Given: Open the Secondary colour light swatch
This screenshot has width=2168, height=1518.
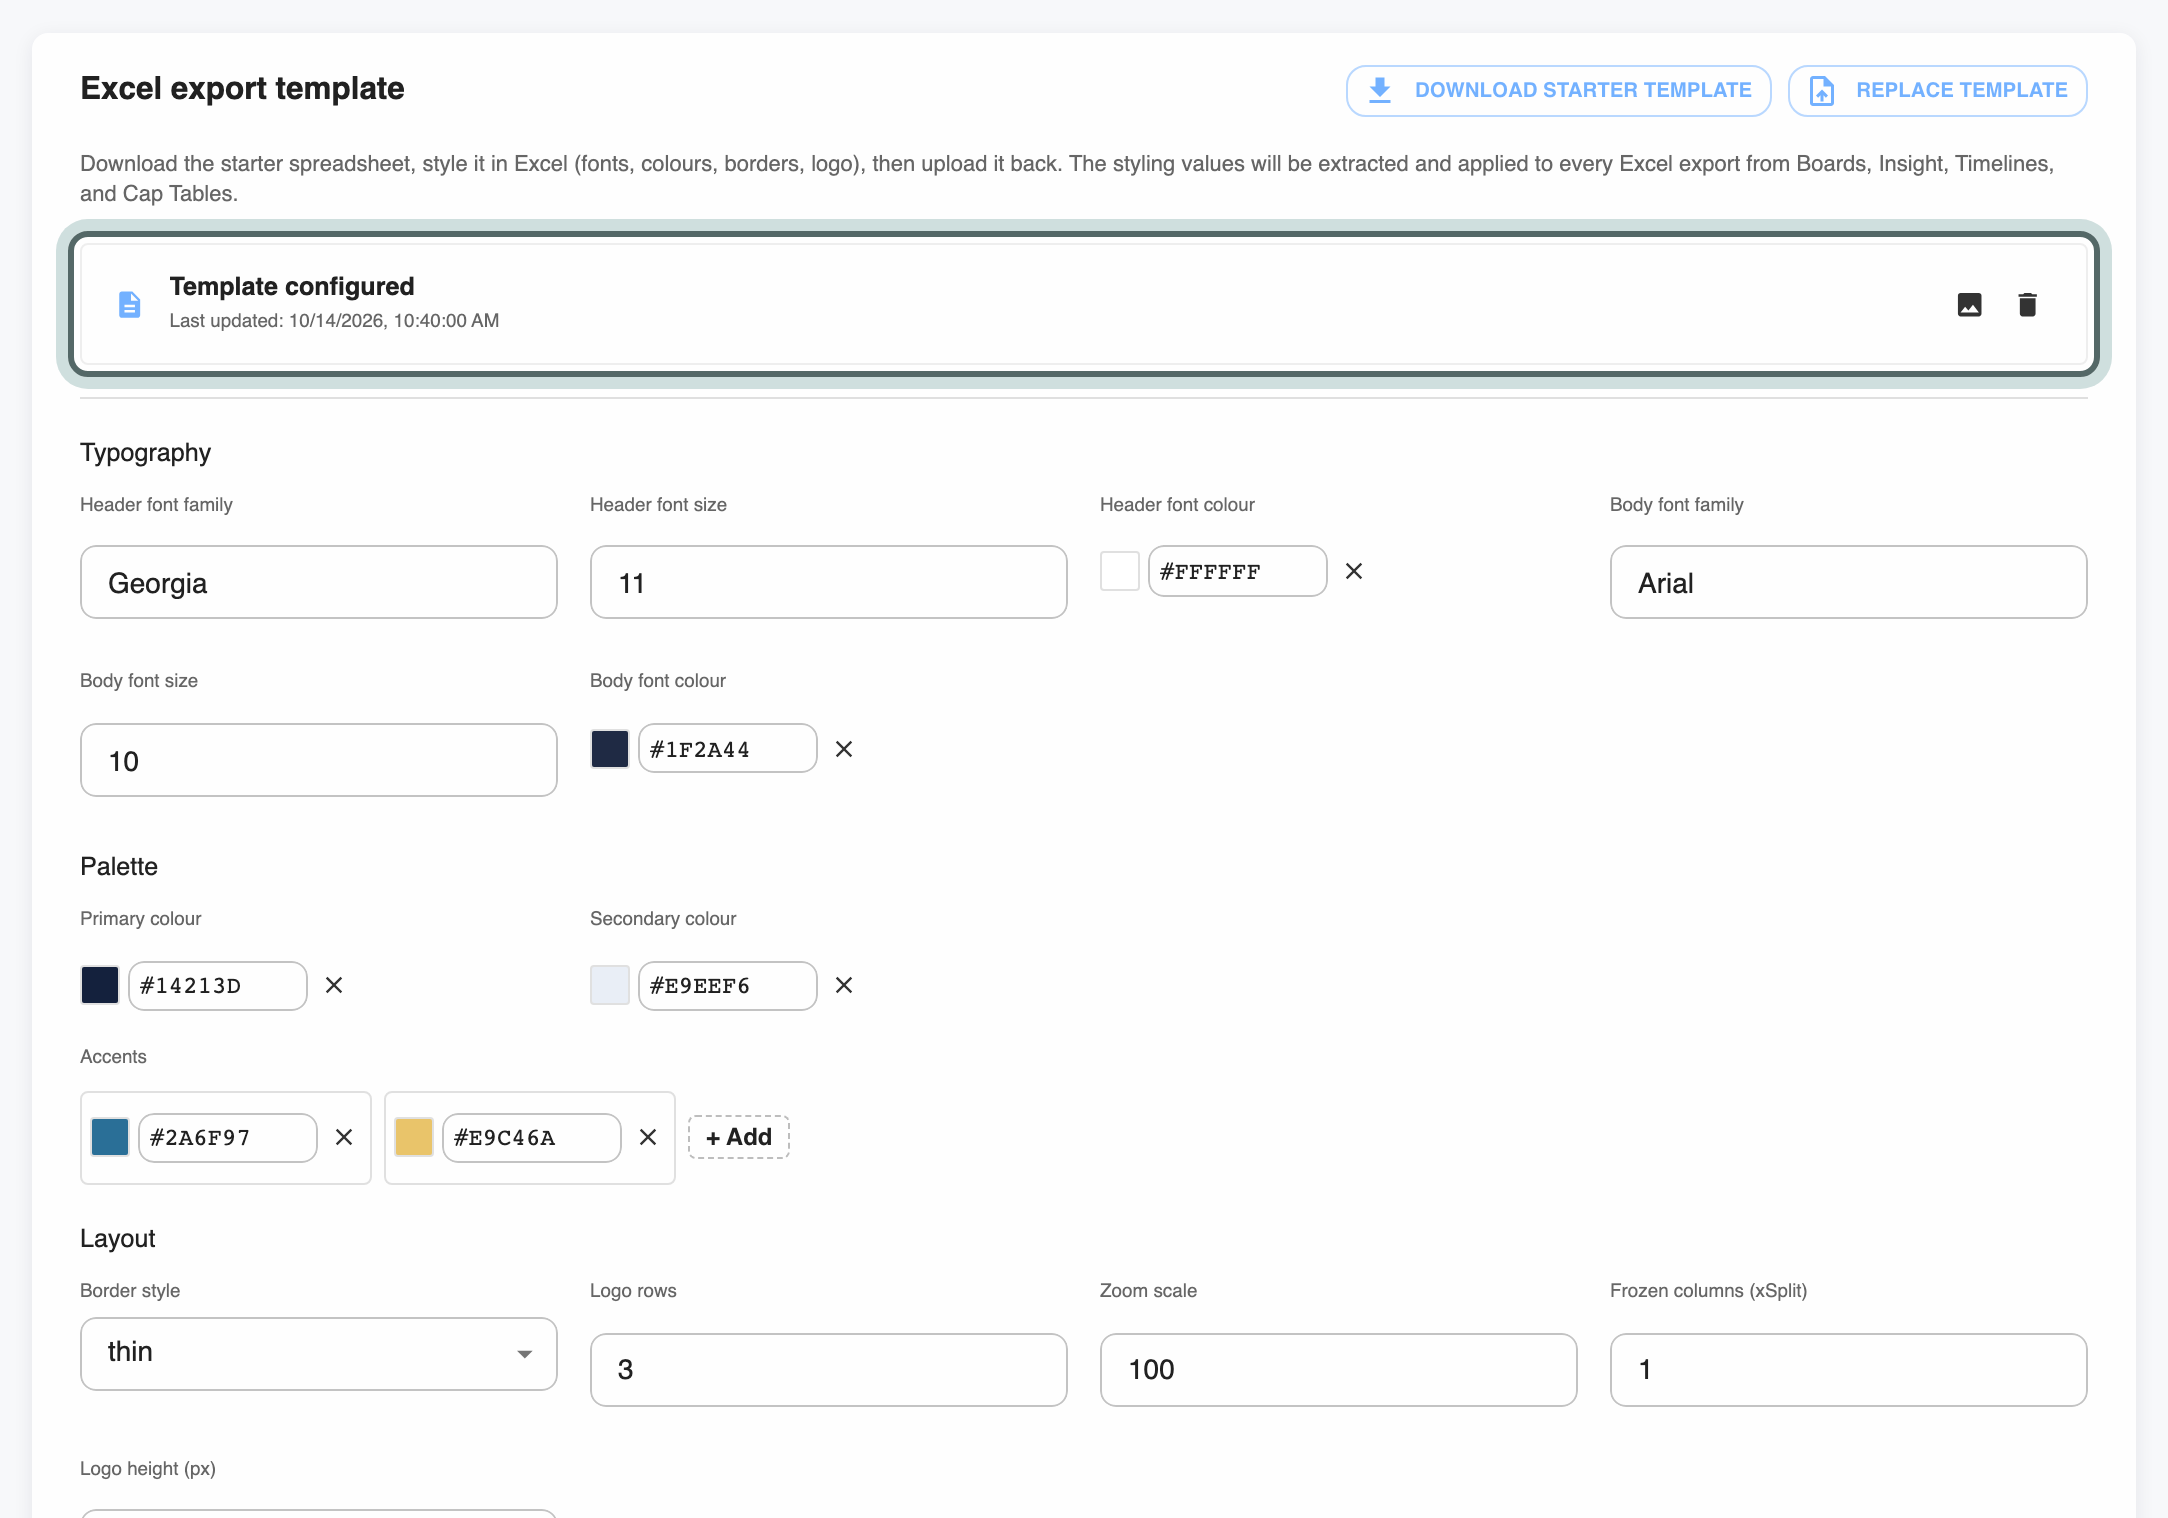Looking at the screenshot, I should point(610,985).
